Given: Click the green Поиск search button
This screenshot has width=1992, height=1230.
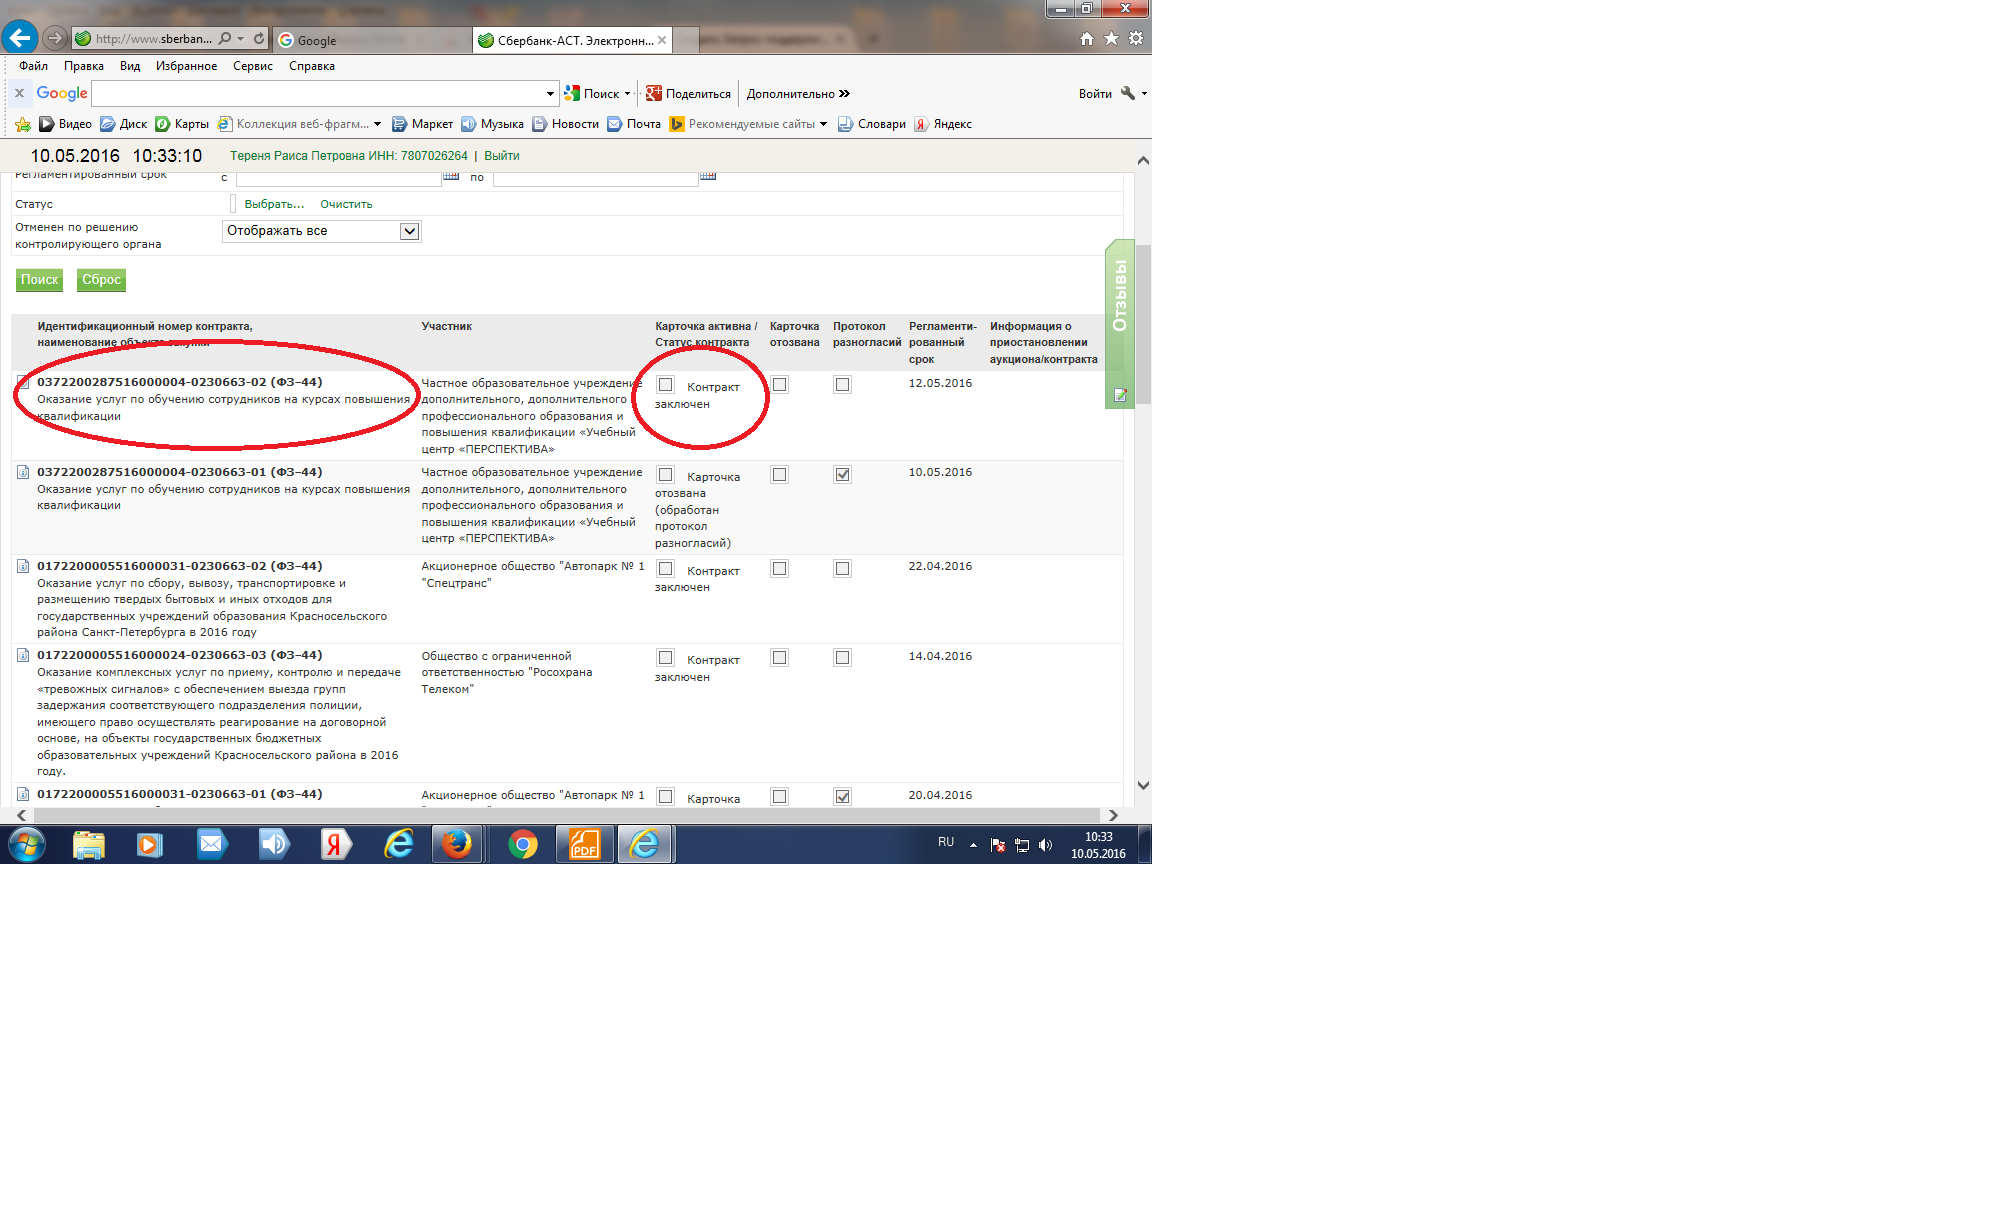Looking at the screenshot, I should 40,280.
